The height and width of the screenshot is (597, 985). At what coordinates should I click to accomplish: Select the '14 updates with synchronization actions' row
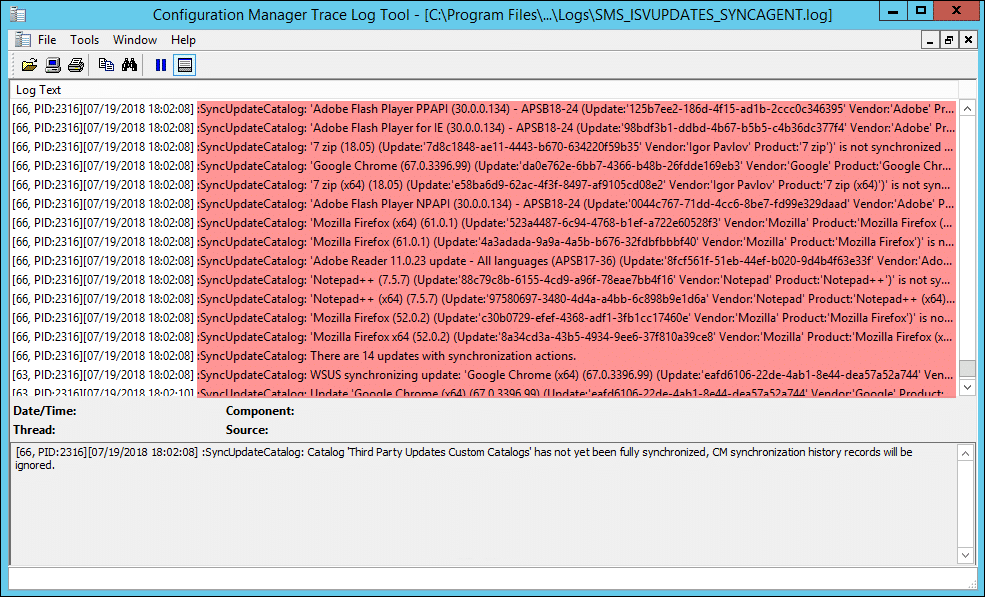point(483,356)
